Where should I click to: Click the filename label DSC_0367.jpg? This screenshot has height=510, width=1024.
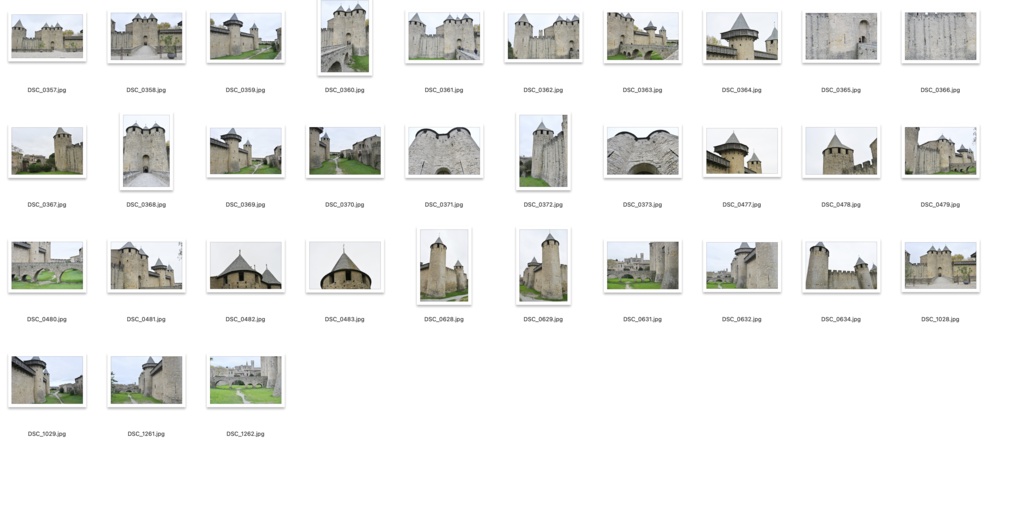[x=47, y=204]
